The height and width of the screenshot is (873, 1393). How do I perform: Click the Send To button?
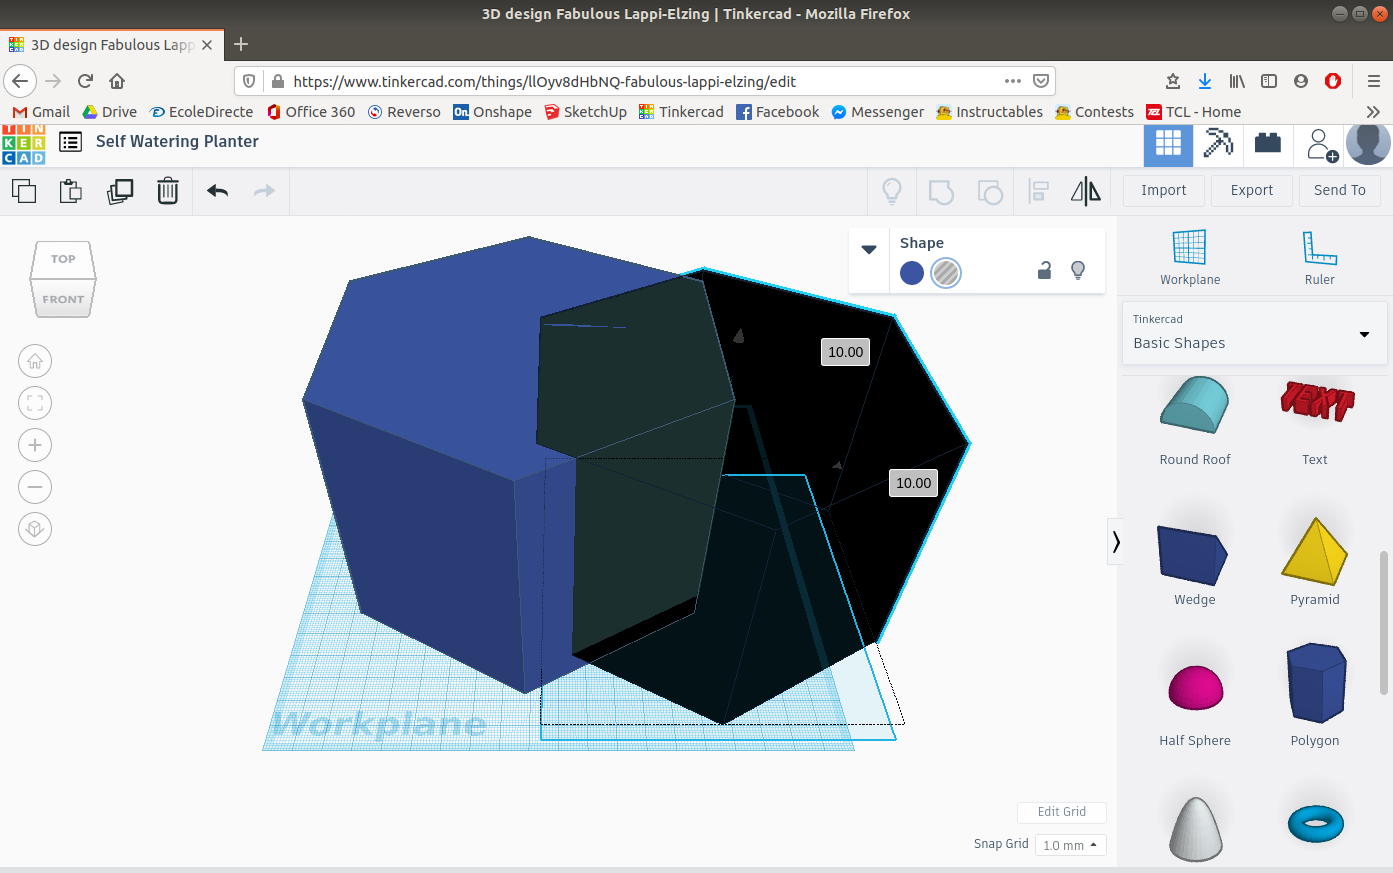pos(1340,190)
